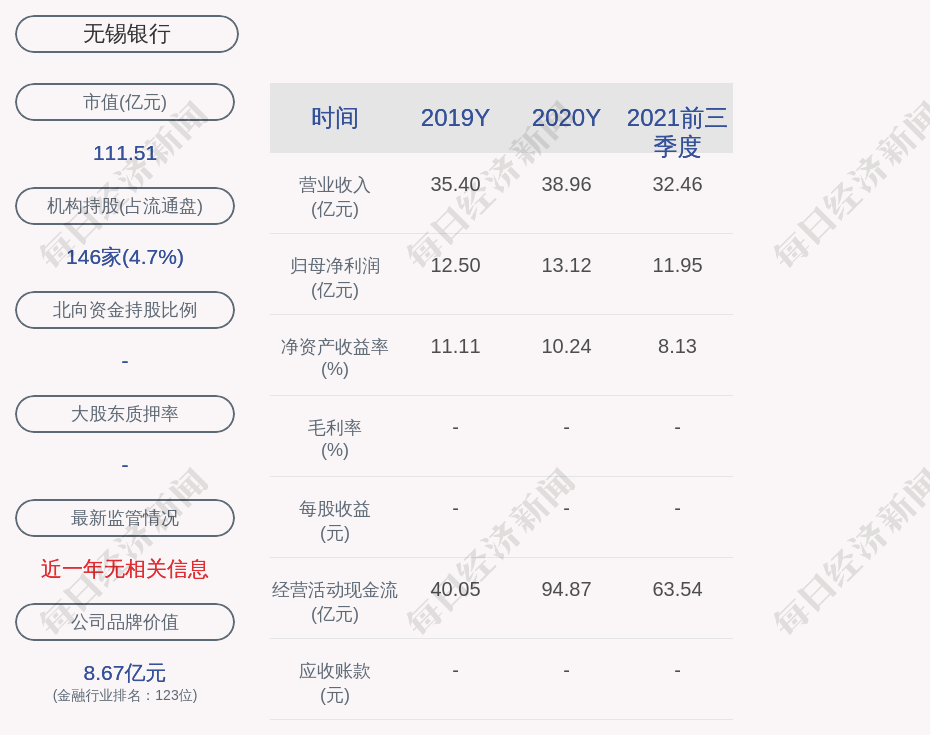Select the institutional holding value 146家(4.7%)
Screen dimensions: 930x735
click(x=125, y=257)
